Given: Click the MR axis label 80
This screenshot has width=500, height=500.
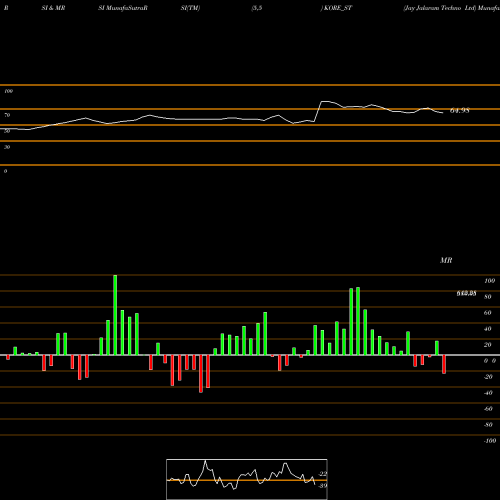Looking at the screenshot, I should pos(488,297).
